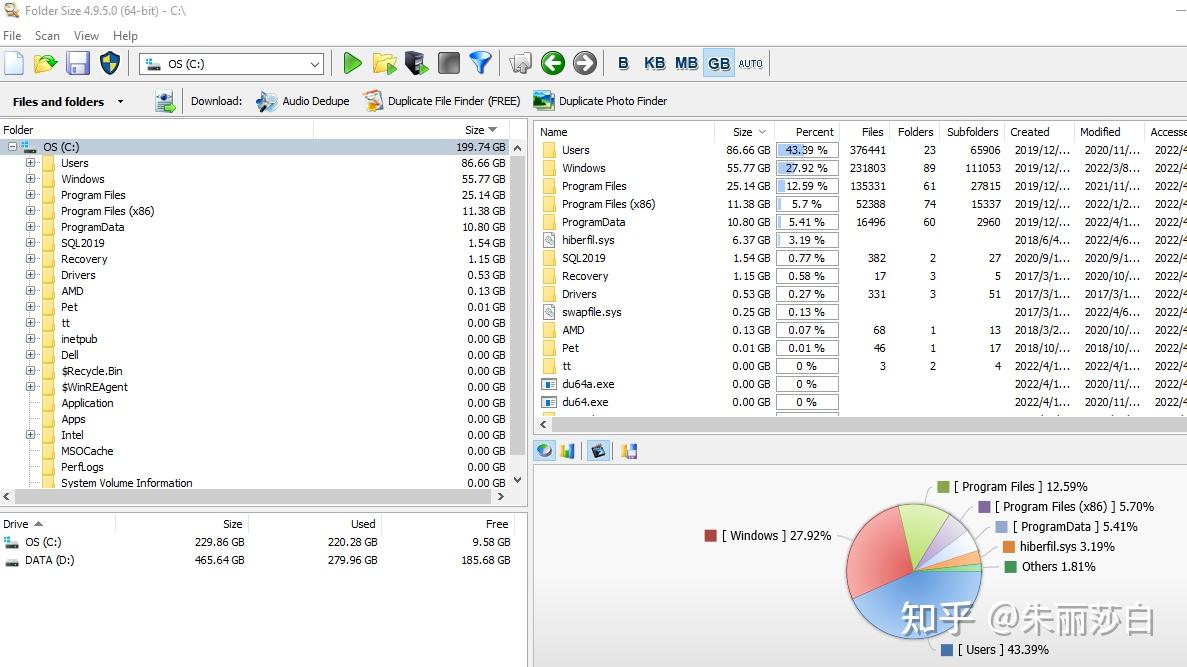
Task: Select System Volume Information tree folder
Action: pos(126,483)
